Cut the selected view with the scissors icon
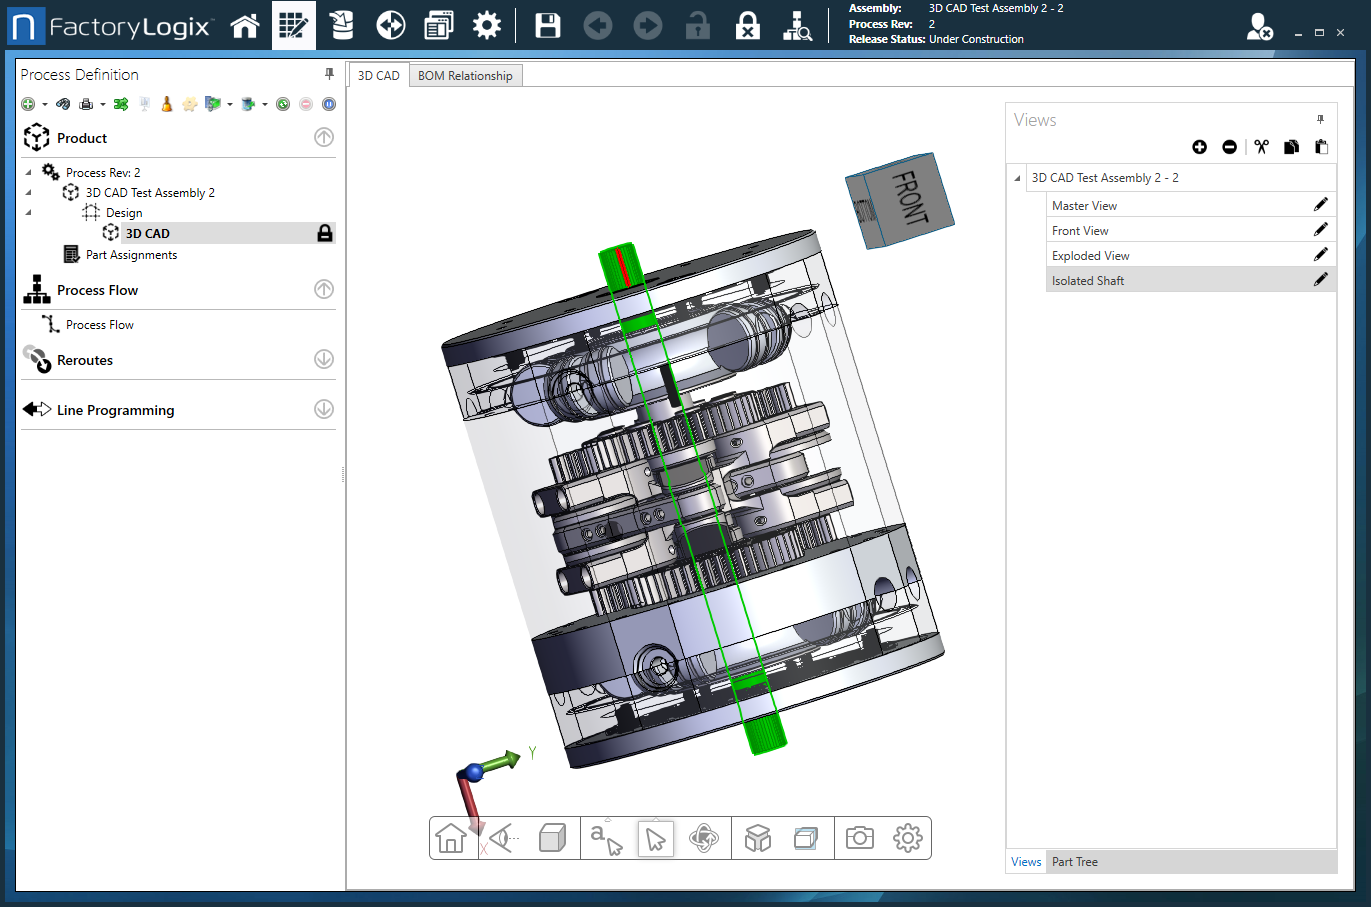 click(1261, 146)
